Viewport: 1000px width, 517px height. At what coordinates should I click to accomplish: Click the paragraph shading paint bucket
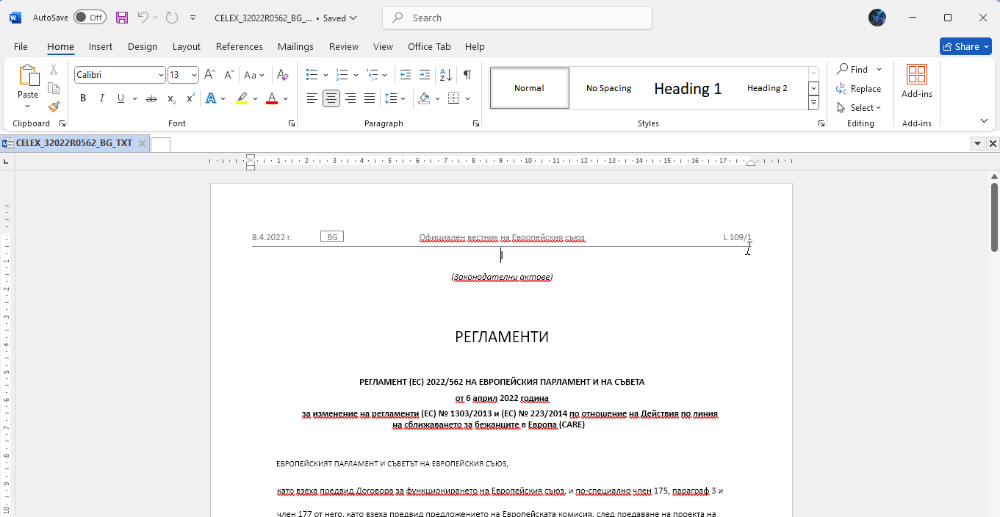click(424, 99)
